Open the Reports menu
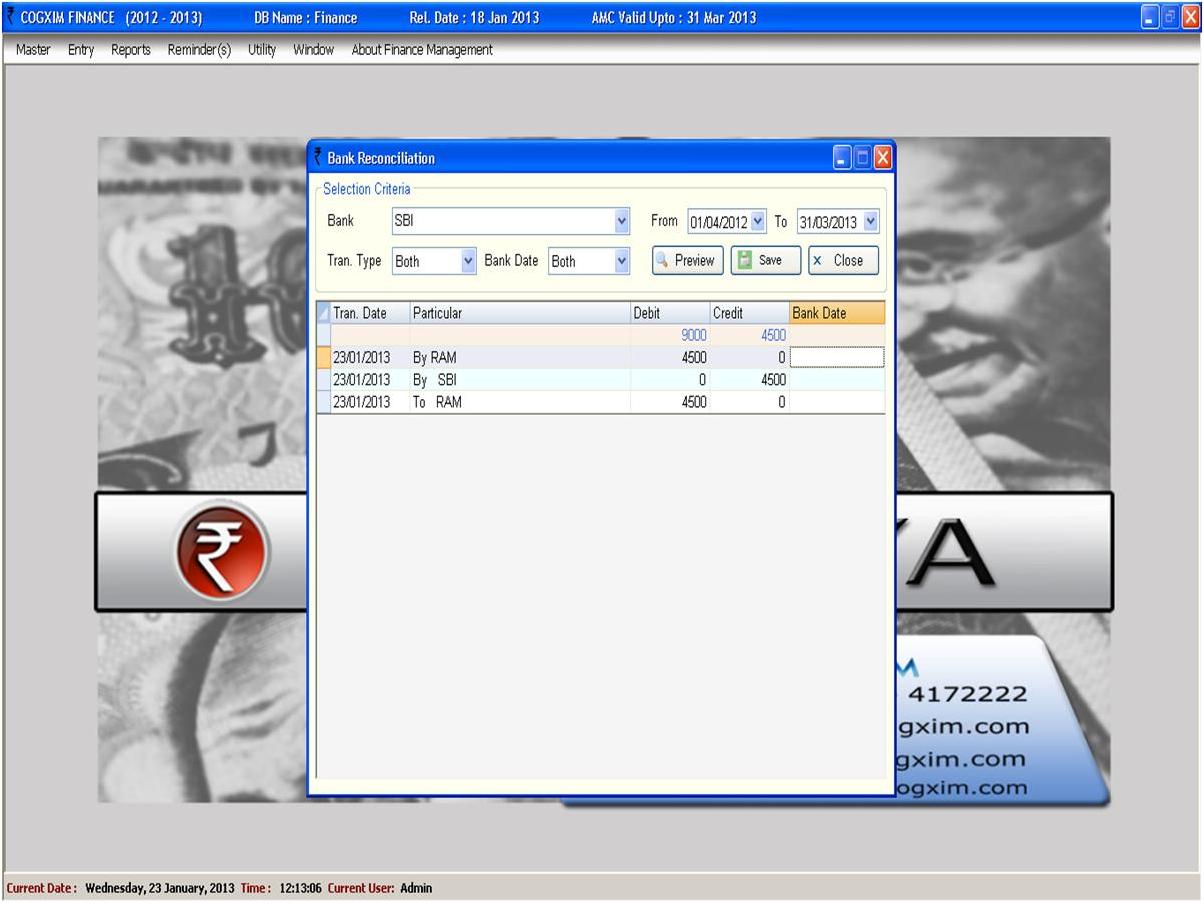The height and width of the screenshot is (904, 1204). [131, 50]
